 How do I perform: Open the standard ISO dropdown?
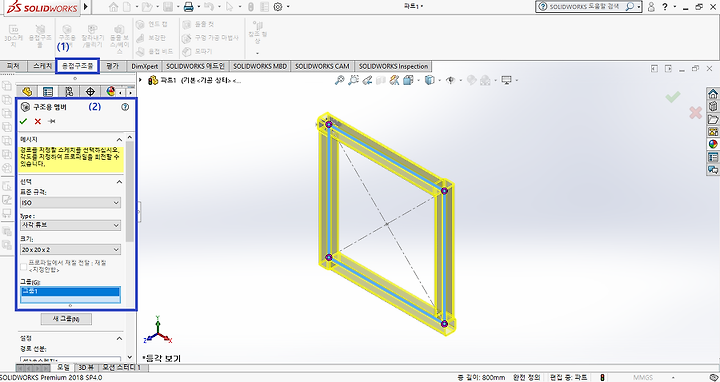71,202
